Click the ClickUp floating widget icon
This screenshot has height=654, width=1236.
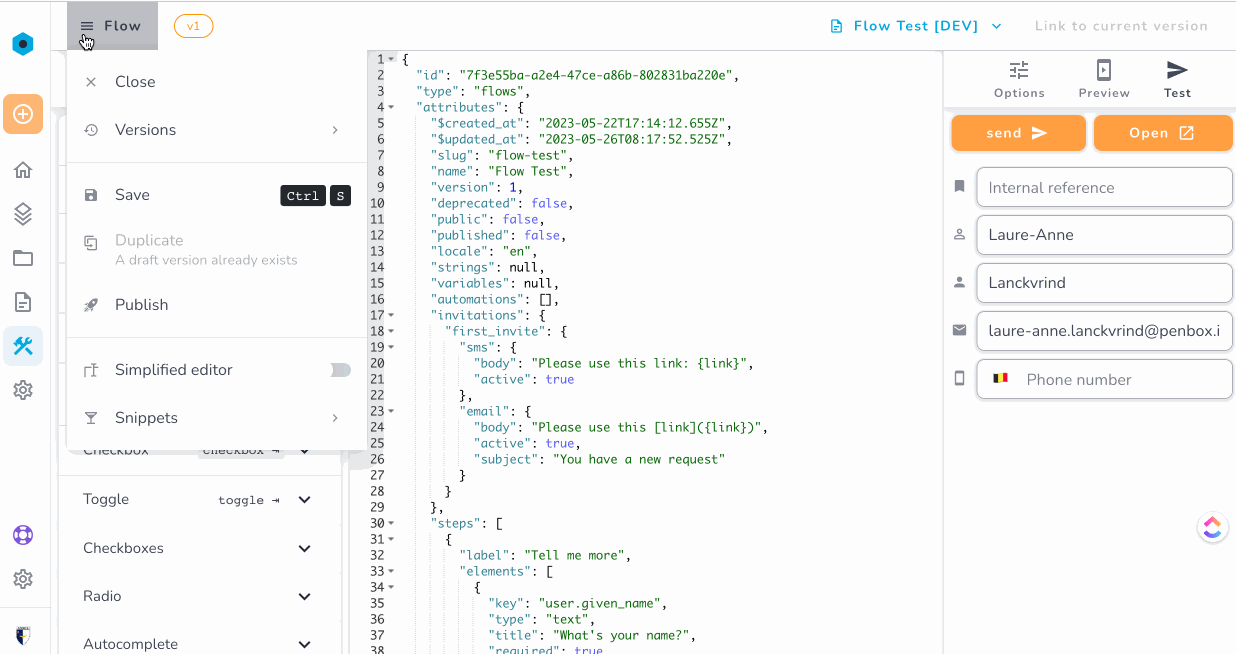click(x=1212, y=527)
